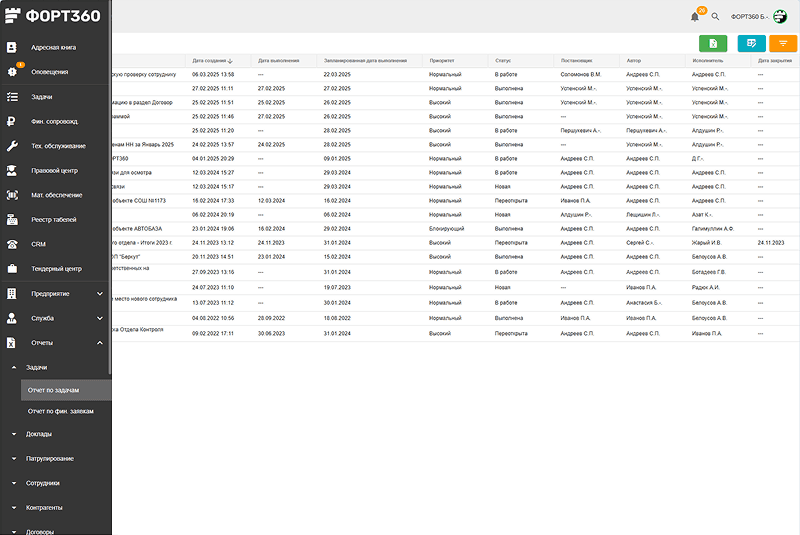Open the table columns editor button

pos(751,43)
